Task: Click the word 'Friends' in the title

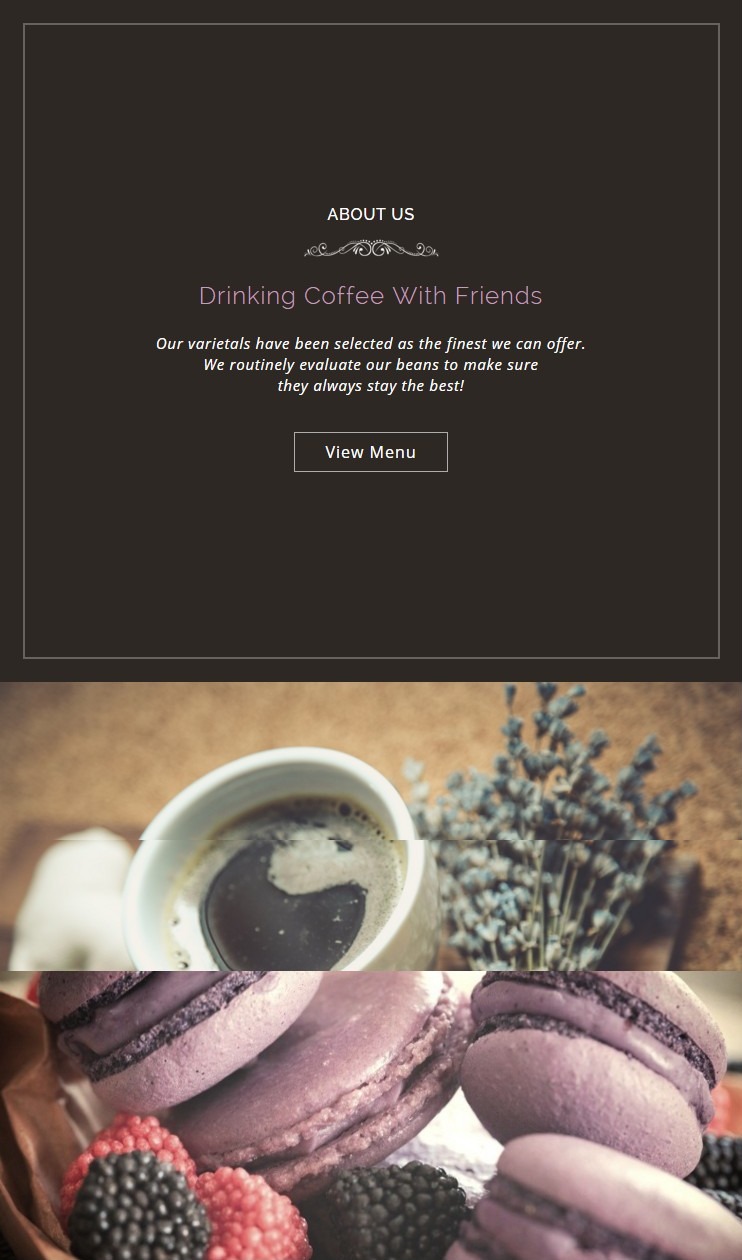Action: [498, 296]
